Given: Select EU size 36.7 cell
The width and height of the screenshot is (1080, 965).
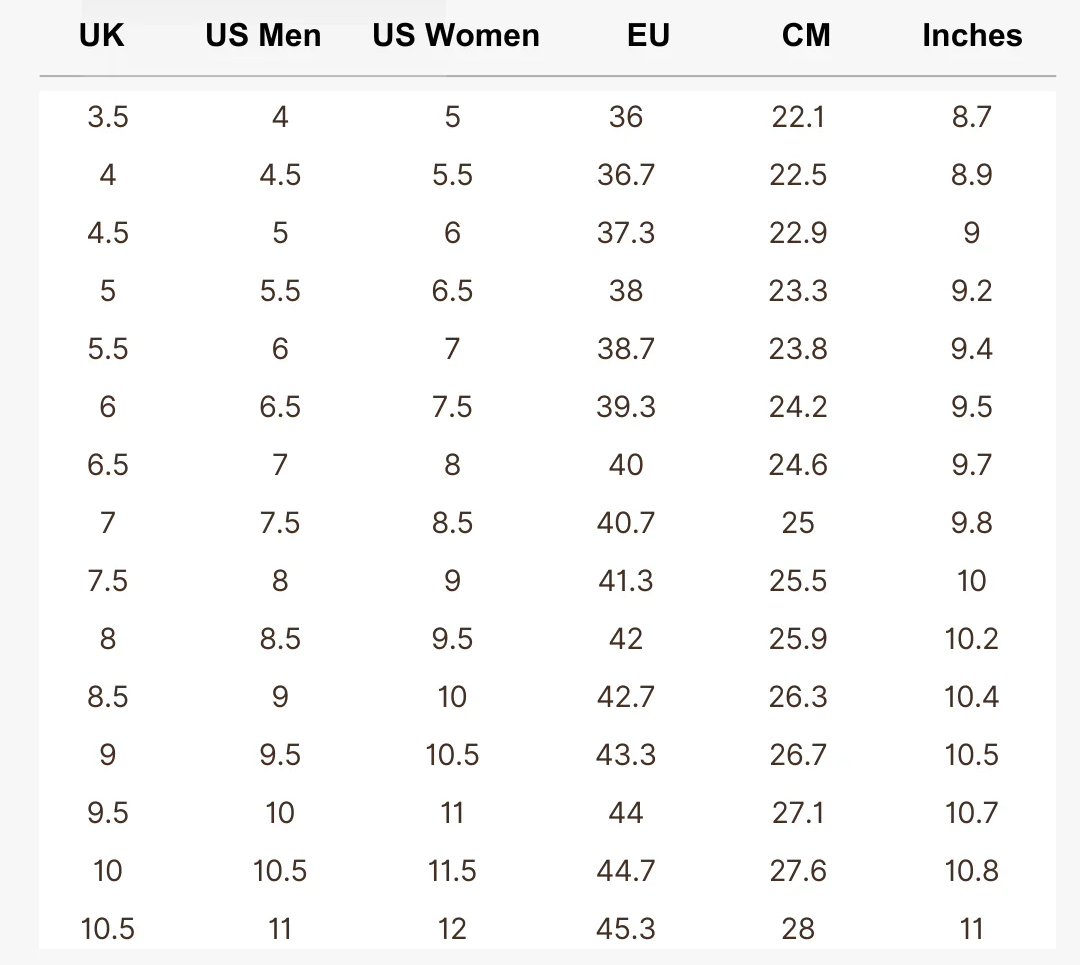Looking at the screenshot, I should tap(626, 175).
